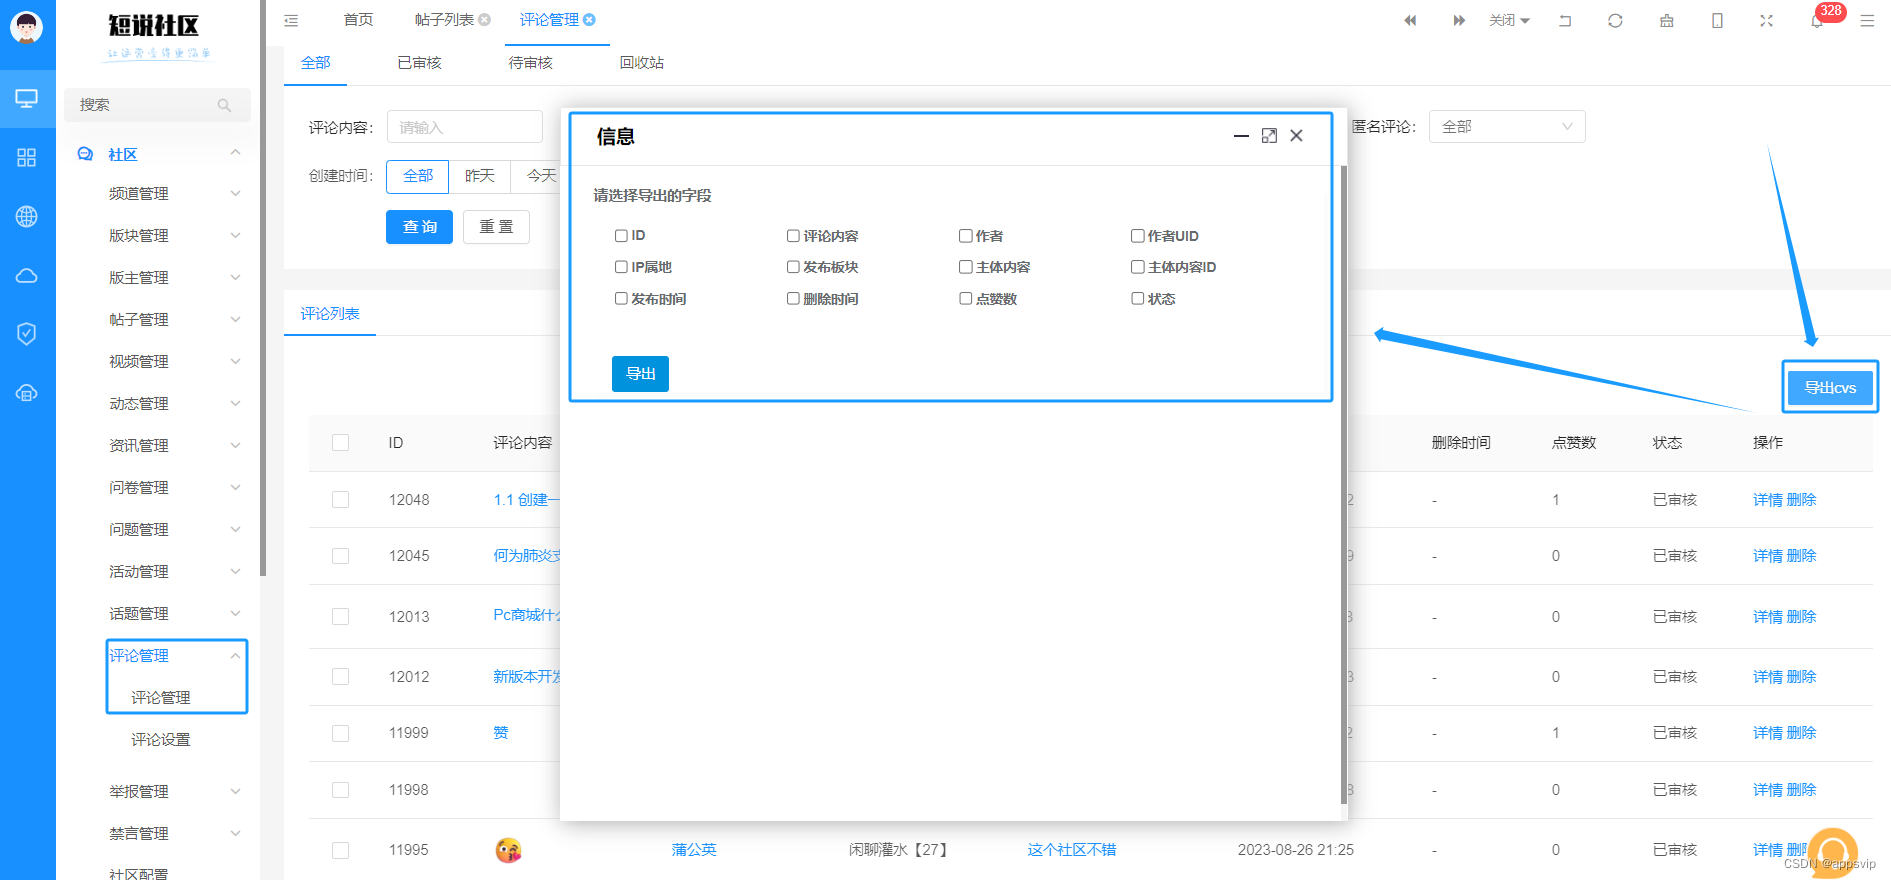The height and width of the screenshot is (880, 1891).
Task: Click the sidebar 搜索 field
Action: pos(157,105)
